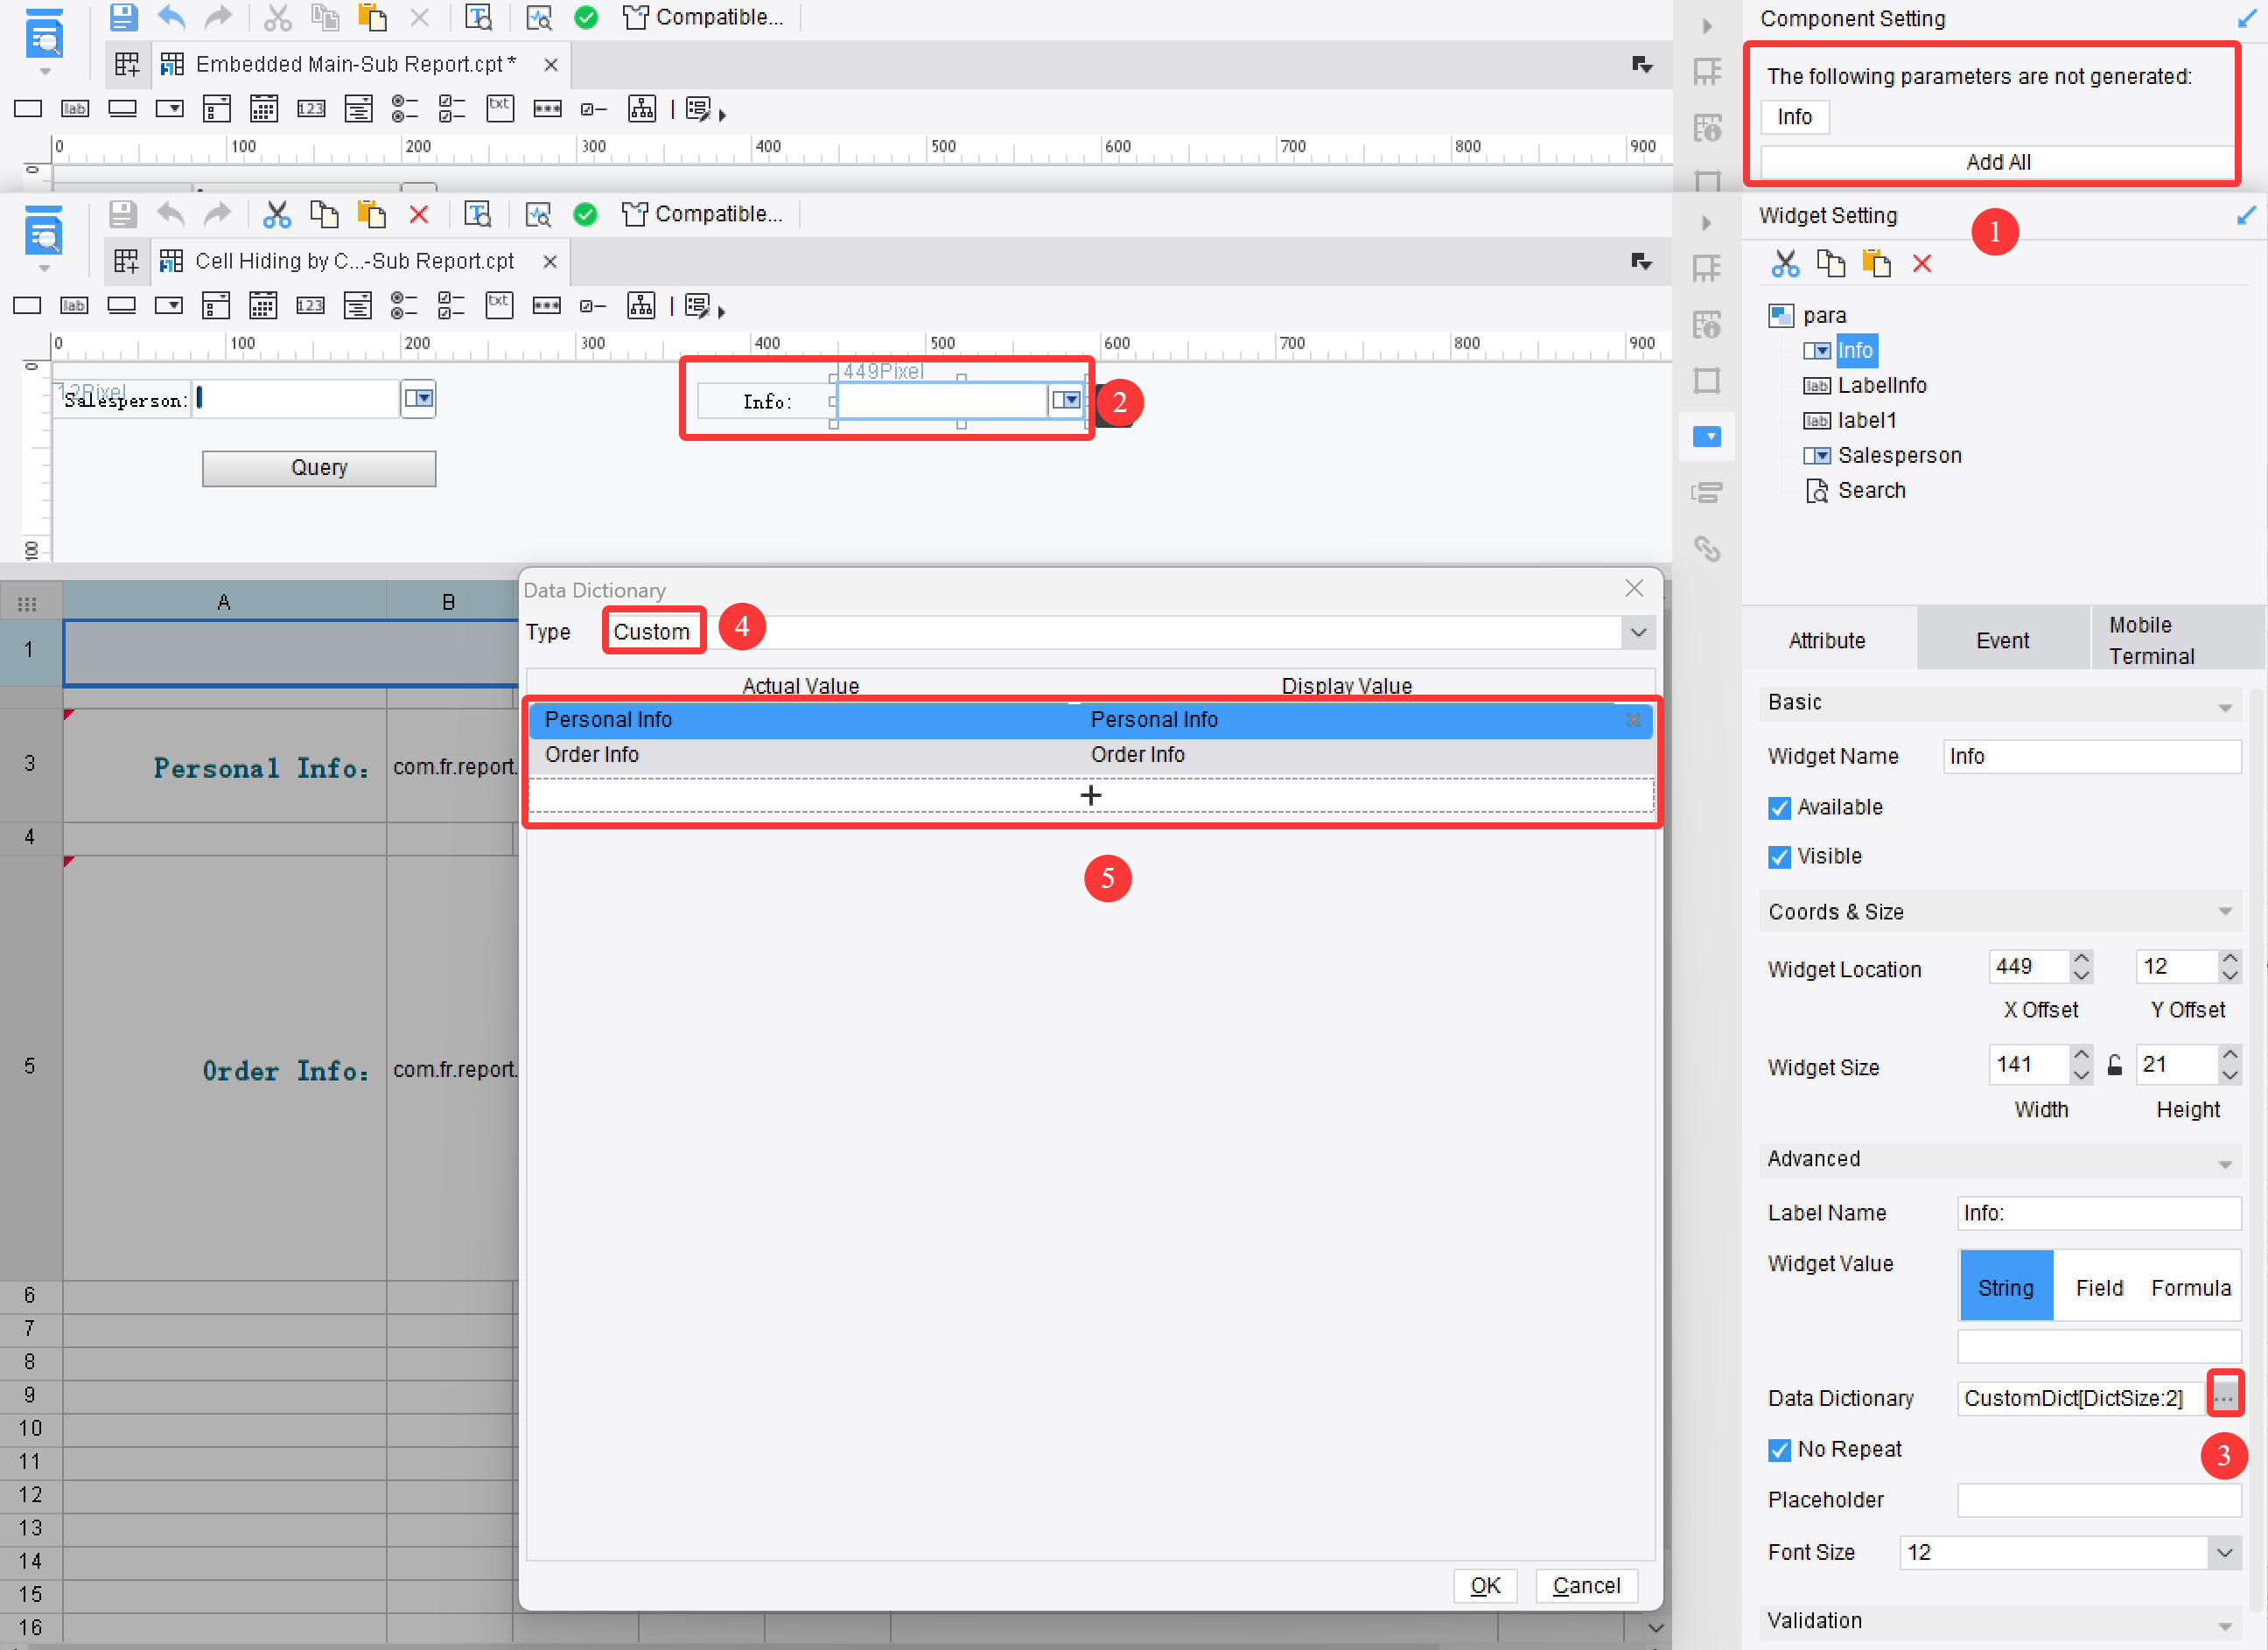The height and width of the screenshot is (1650, 2268).
Task: Increase X Offset with the up stepper
Action: 2081,958
